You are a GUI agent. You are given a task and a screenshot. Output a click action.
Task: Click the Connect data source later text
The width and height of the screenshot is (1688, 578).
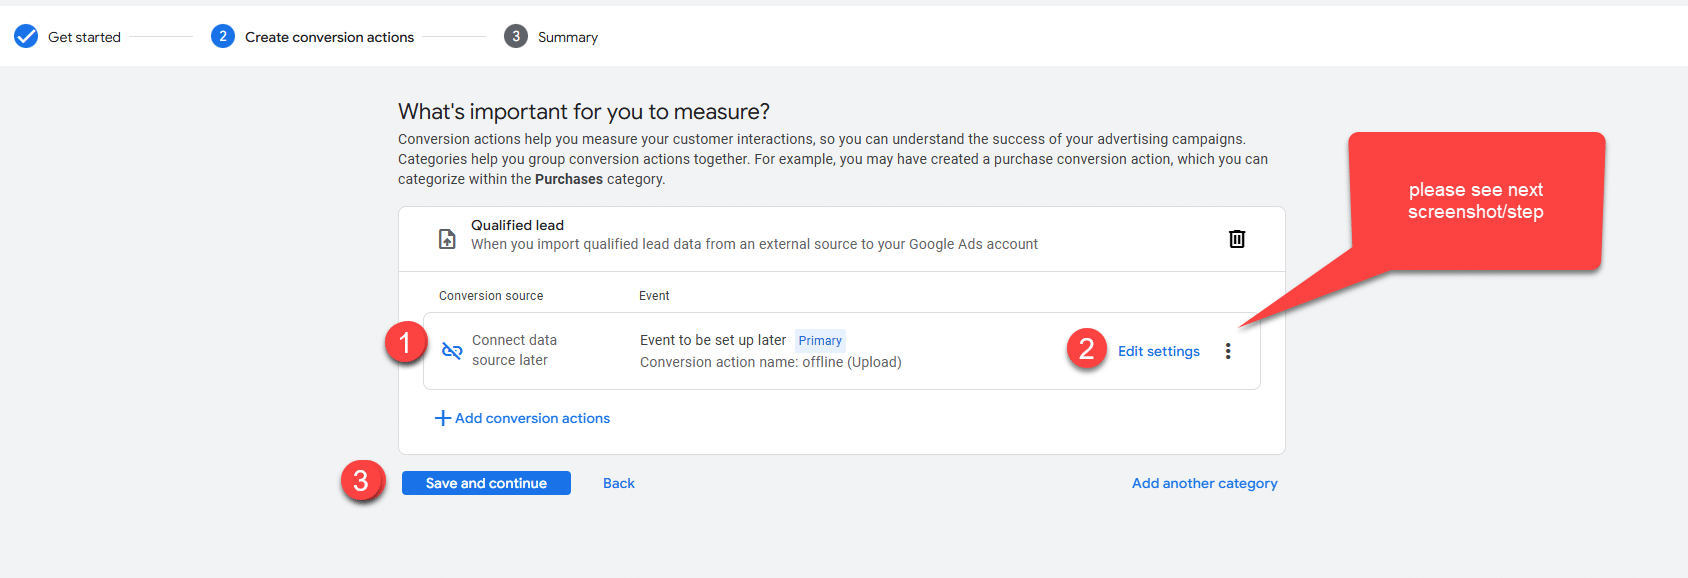pos(514,350)
